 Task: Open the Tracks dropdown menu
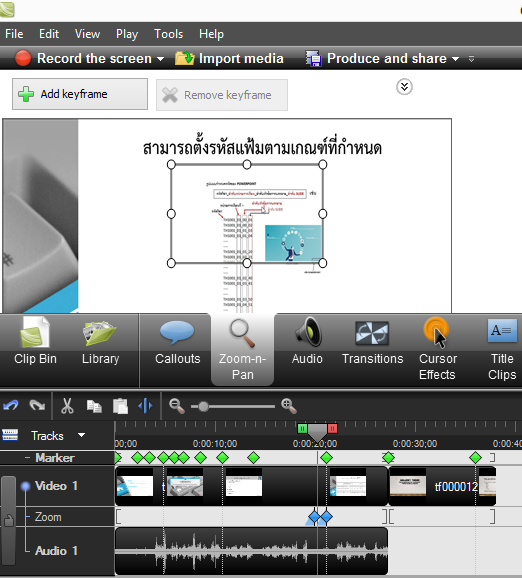[x=81, y=435]
